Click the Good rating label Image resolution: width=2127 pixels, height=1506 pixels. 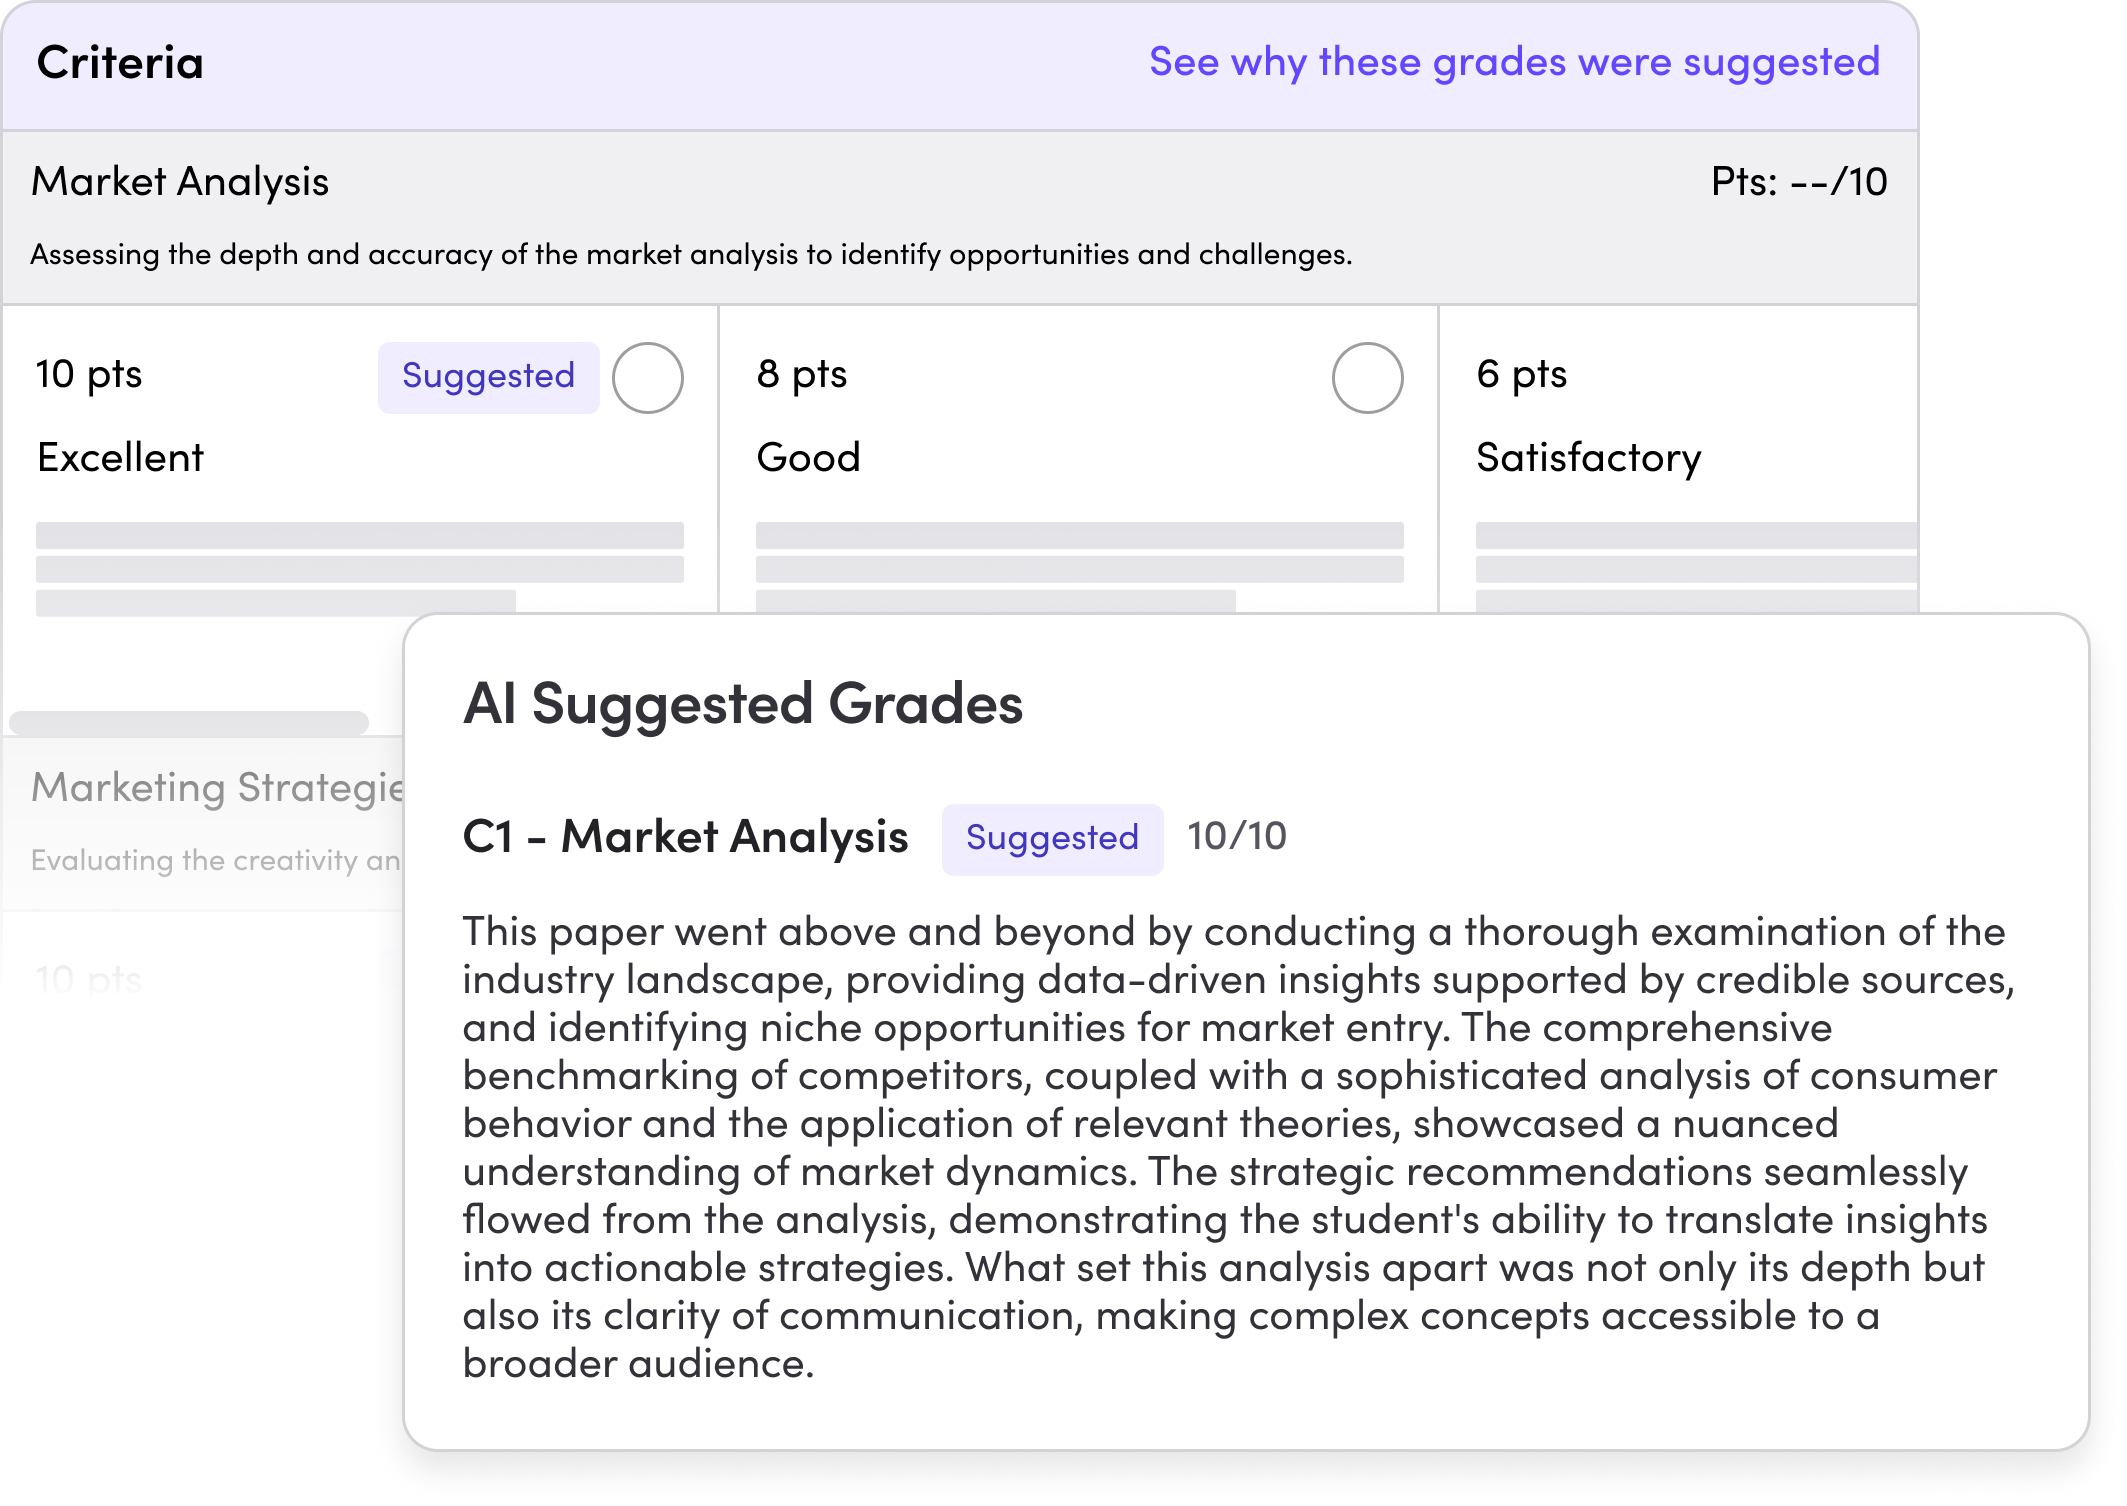point(808,458)
